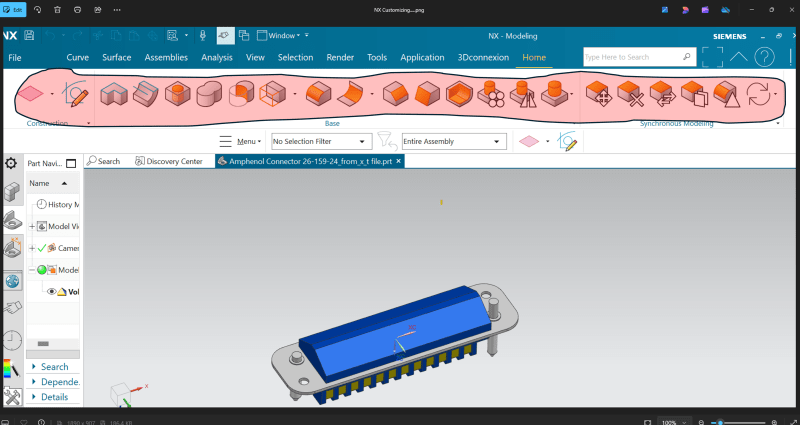Click the circular arrows refresh icon in ribbon

pos(758,94)
